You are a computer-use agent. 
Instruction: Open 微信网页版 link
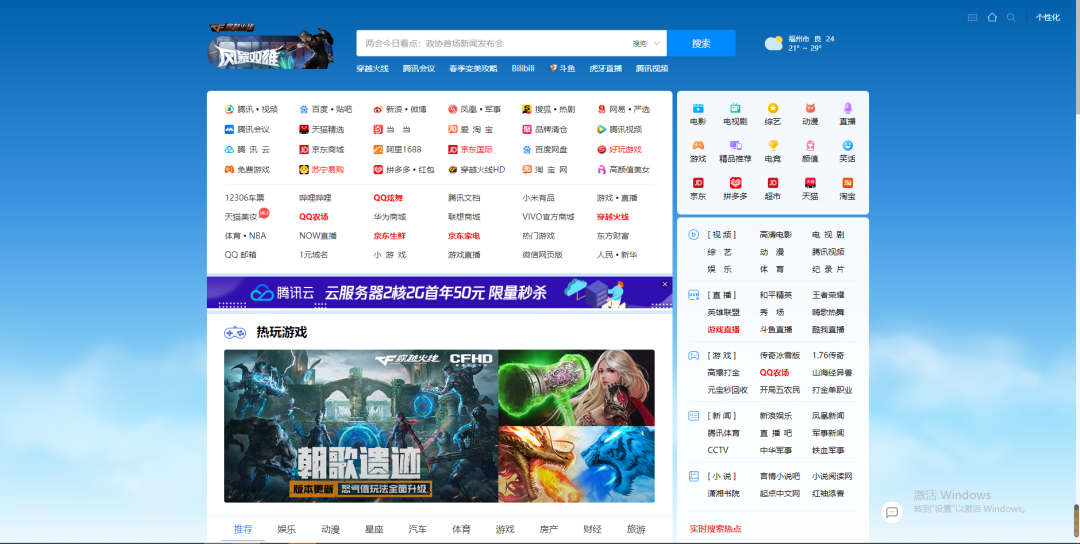coord(543,255)
